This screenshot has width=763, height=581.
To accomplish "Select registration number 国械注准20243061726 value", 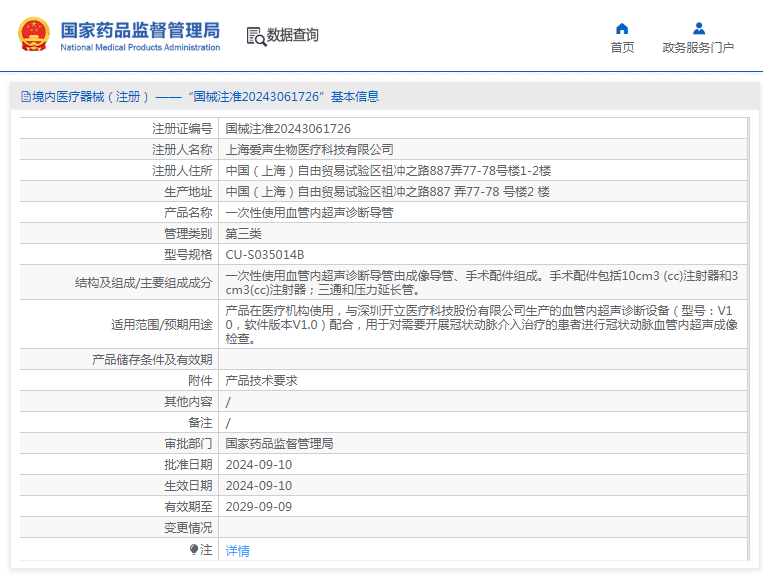I will pyautogui.click(x=288, y=128).
